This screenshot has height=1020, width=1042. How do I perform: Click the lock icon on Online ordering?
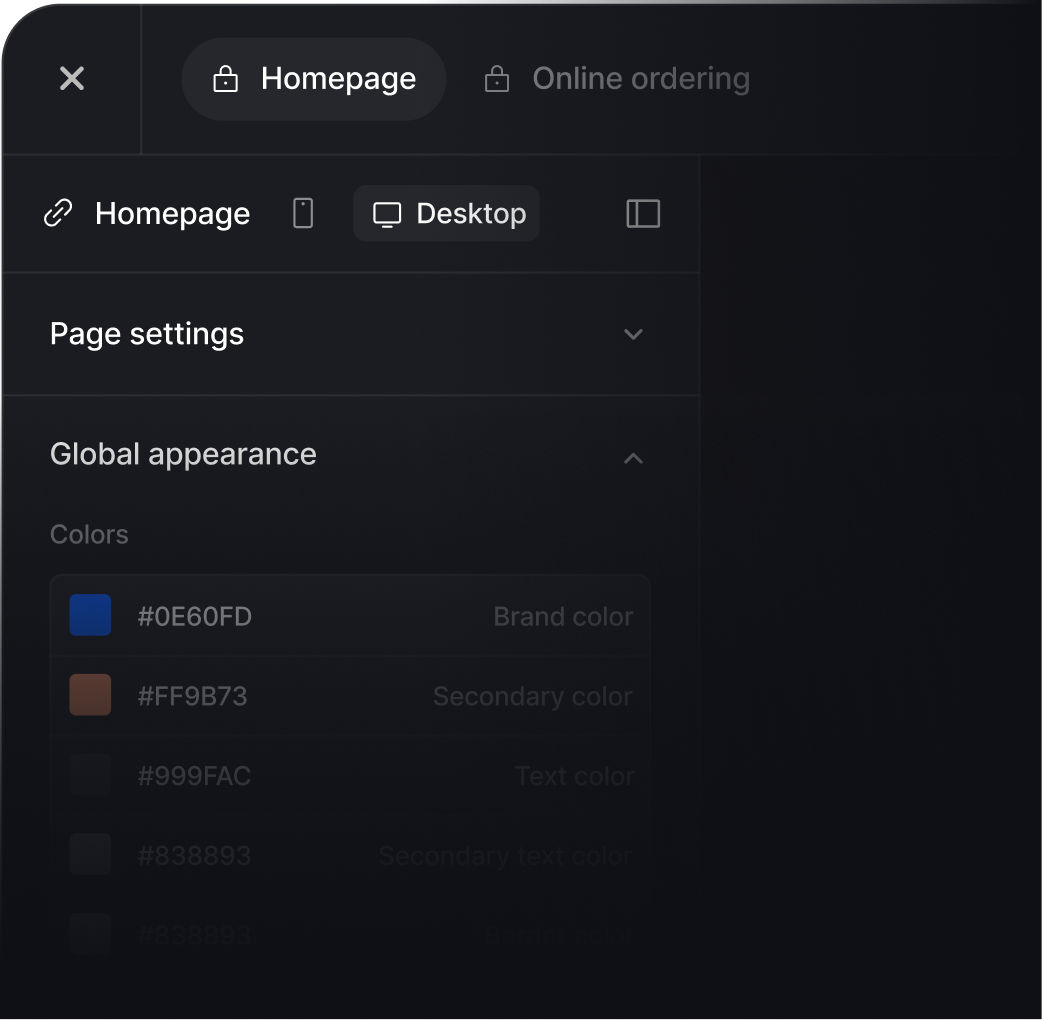[x=496, y=78]
